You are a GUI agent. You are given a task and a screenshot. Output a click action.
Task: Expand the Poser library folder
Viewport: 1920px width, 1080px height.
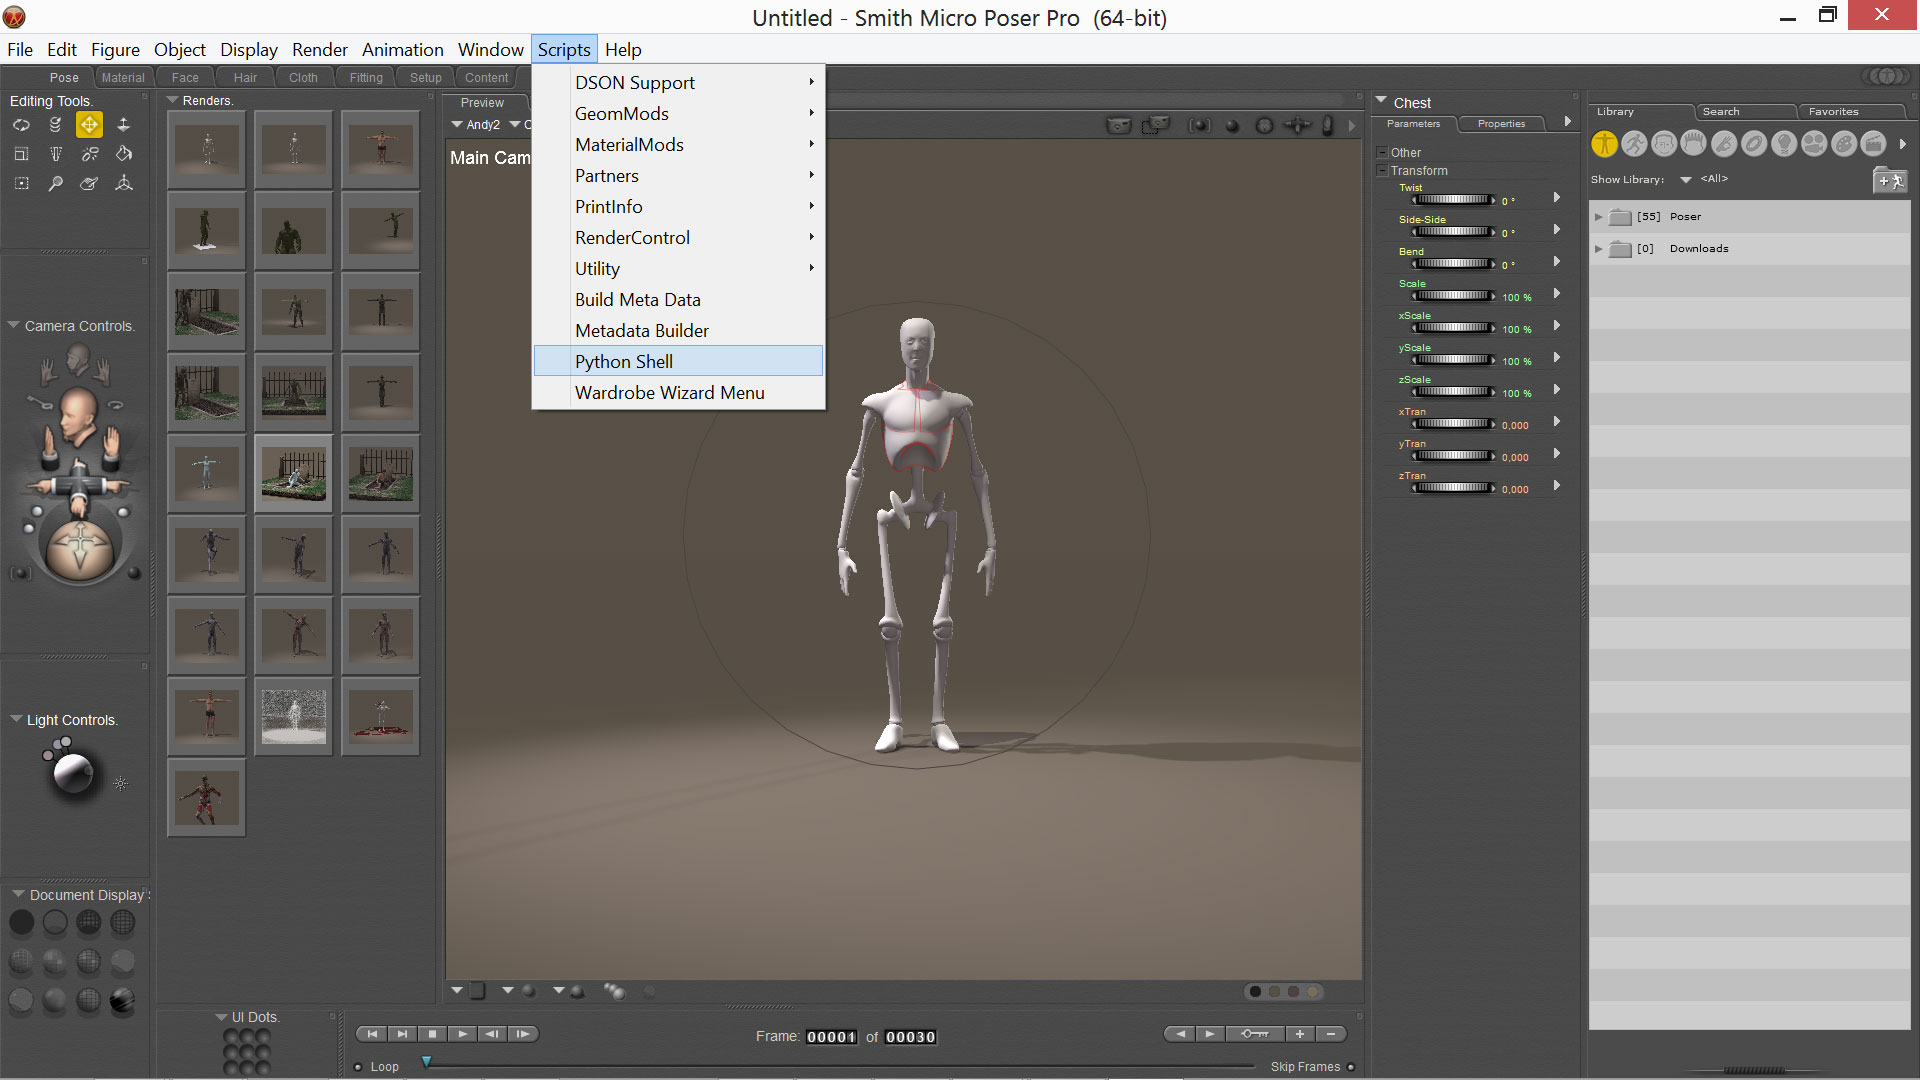pos(1598,217)
